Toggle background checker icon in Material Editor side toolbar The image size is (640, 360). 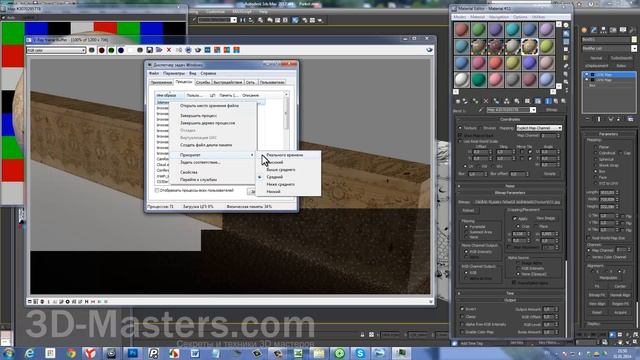point(566,42)
